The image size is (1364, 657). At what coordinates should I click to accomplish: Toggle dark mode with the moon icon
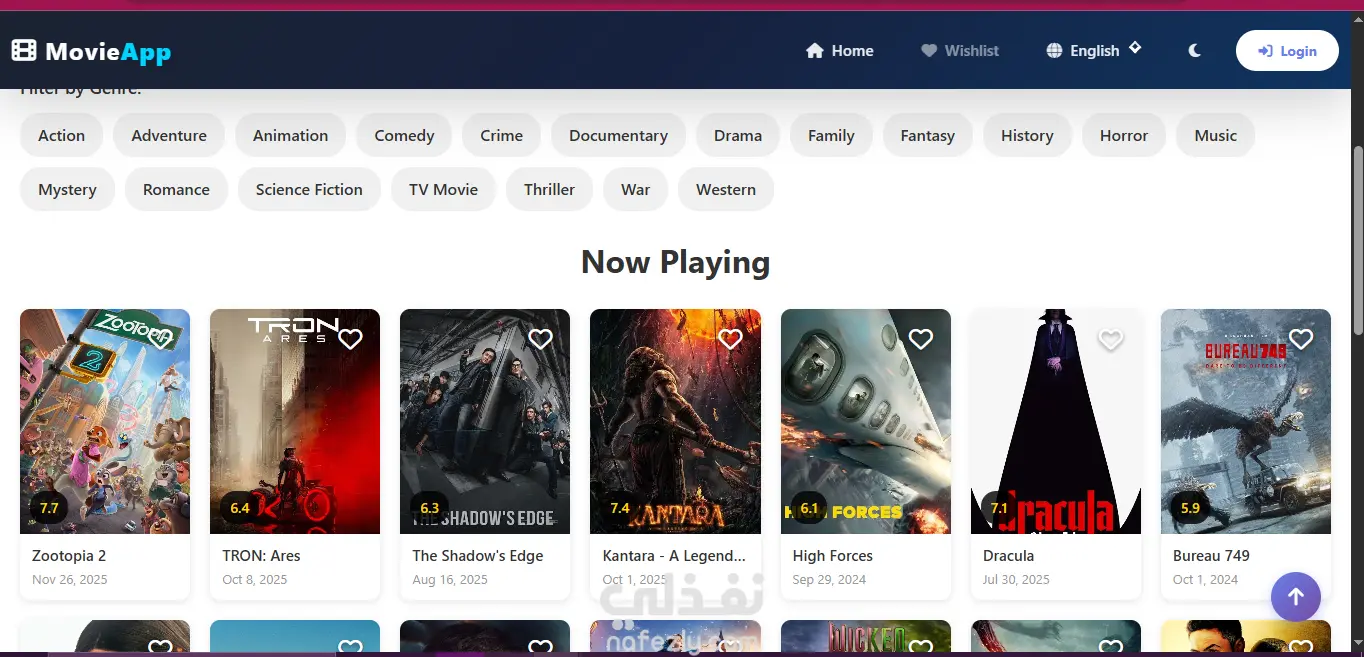tap(1194, 51)
